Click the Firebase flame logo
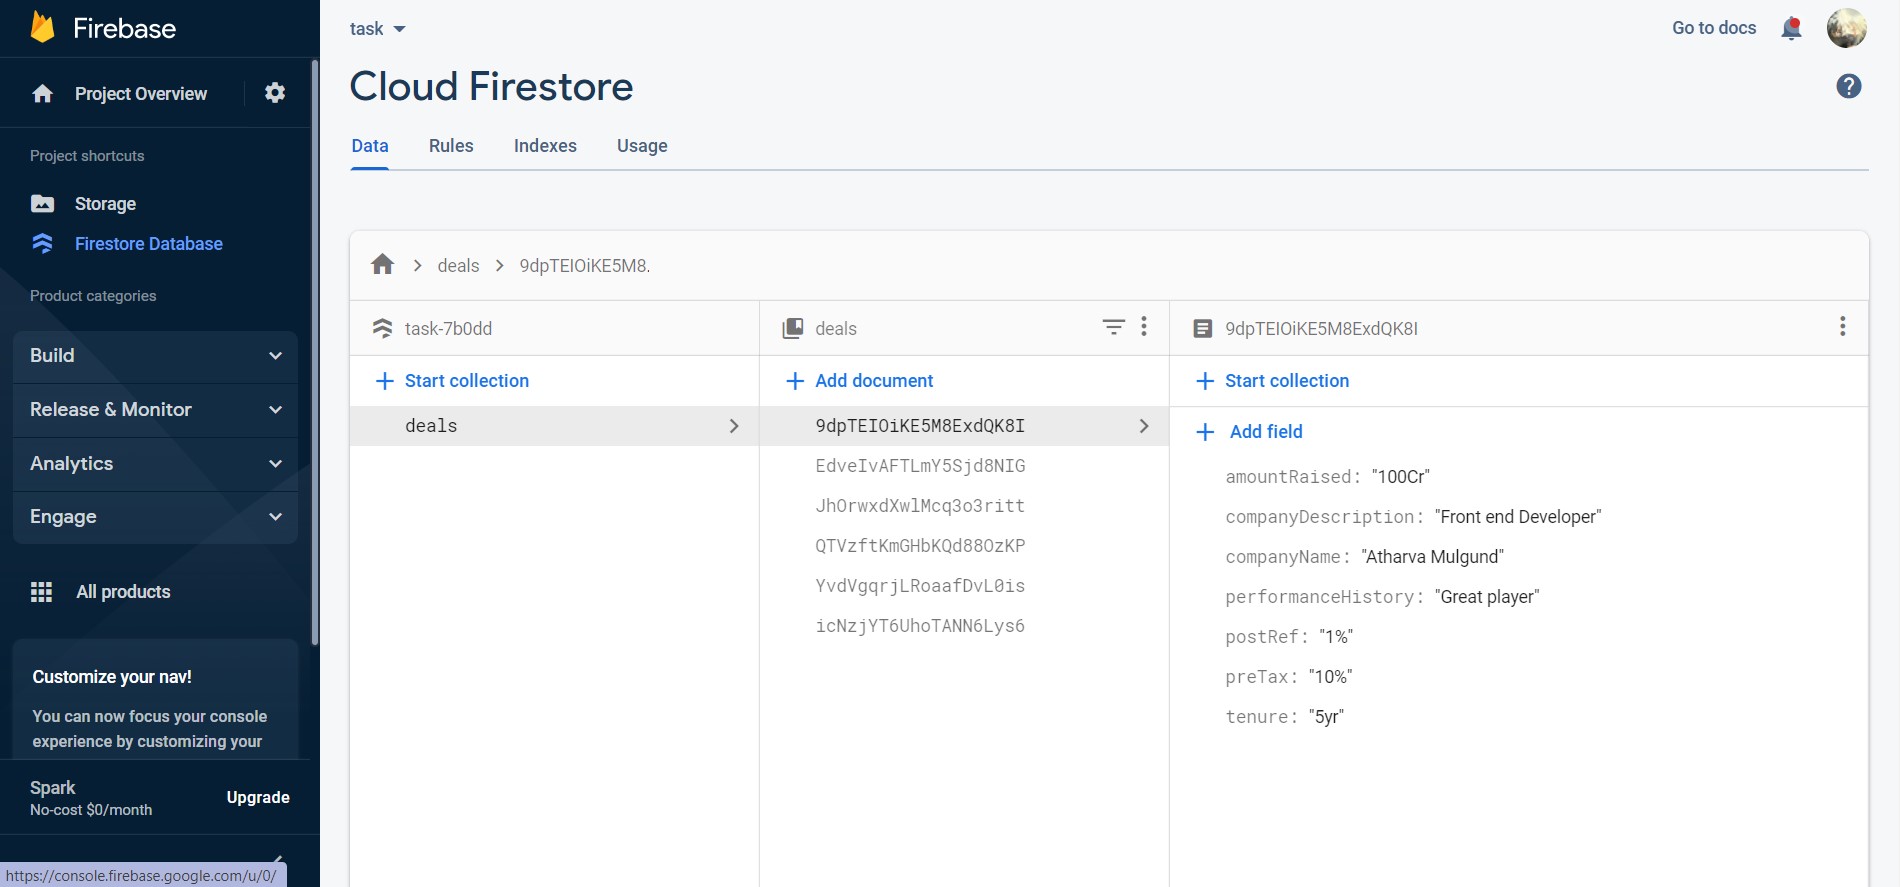This screenshot has width=1900, height=887. [x=42, y=27]
